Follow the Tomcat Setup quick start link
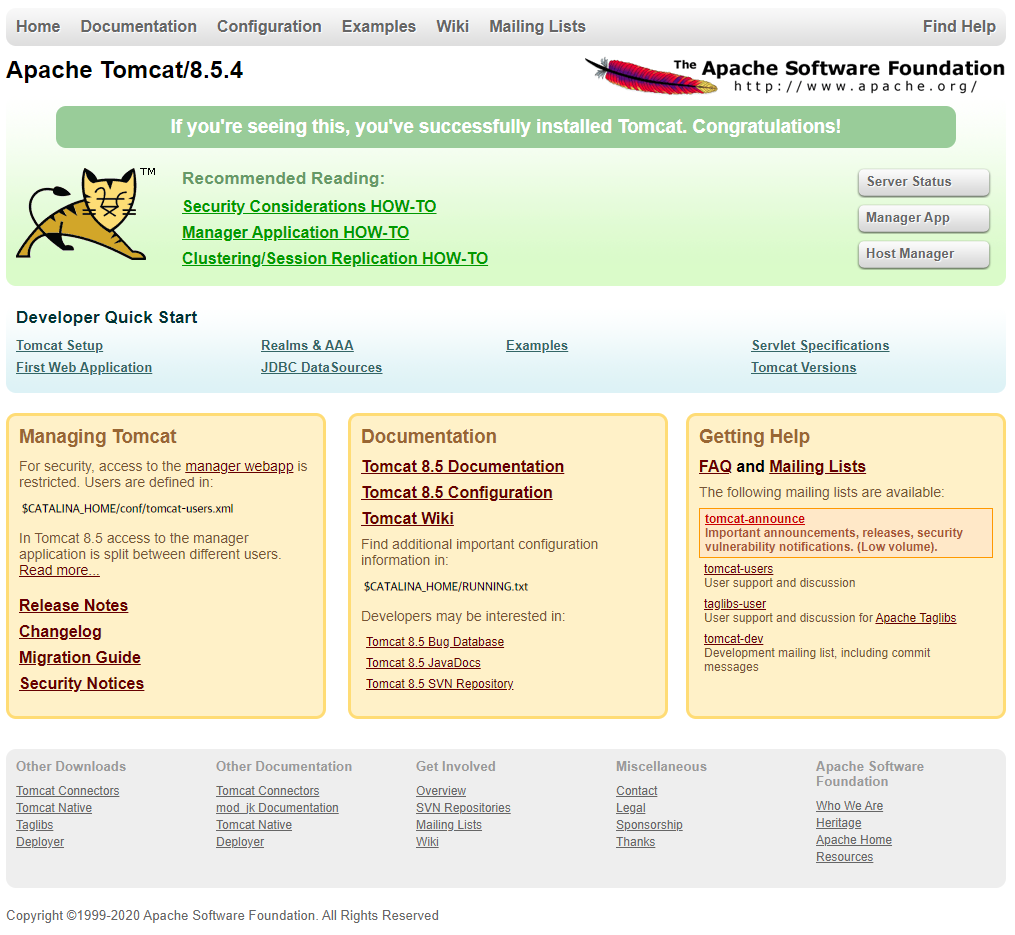This screenshot has height=935, width=1015. 60,346
